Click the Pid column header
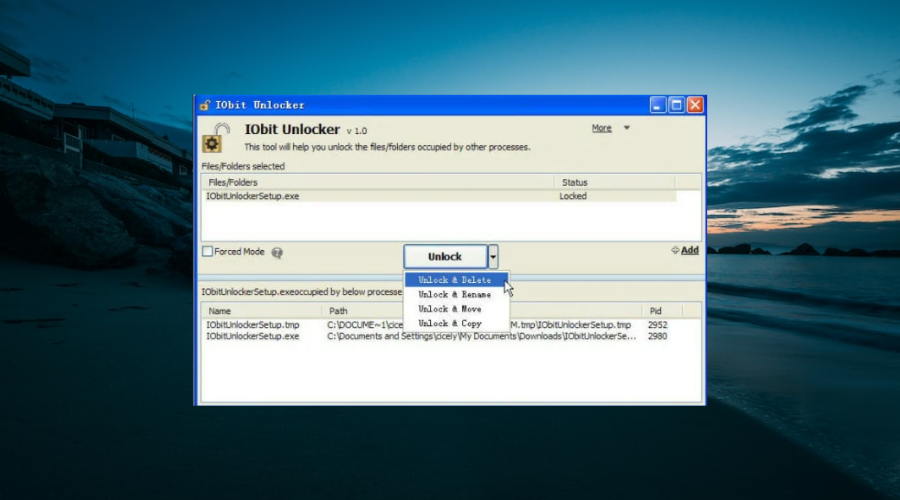Screen dimensions: 900x500 (x=662, y=311)
